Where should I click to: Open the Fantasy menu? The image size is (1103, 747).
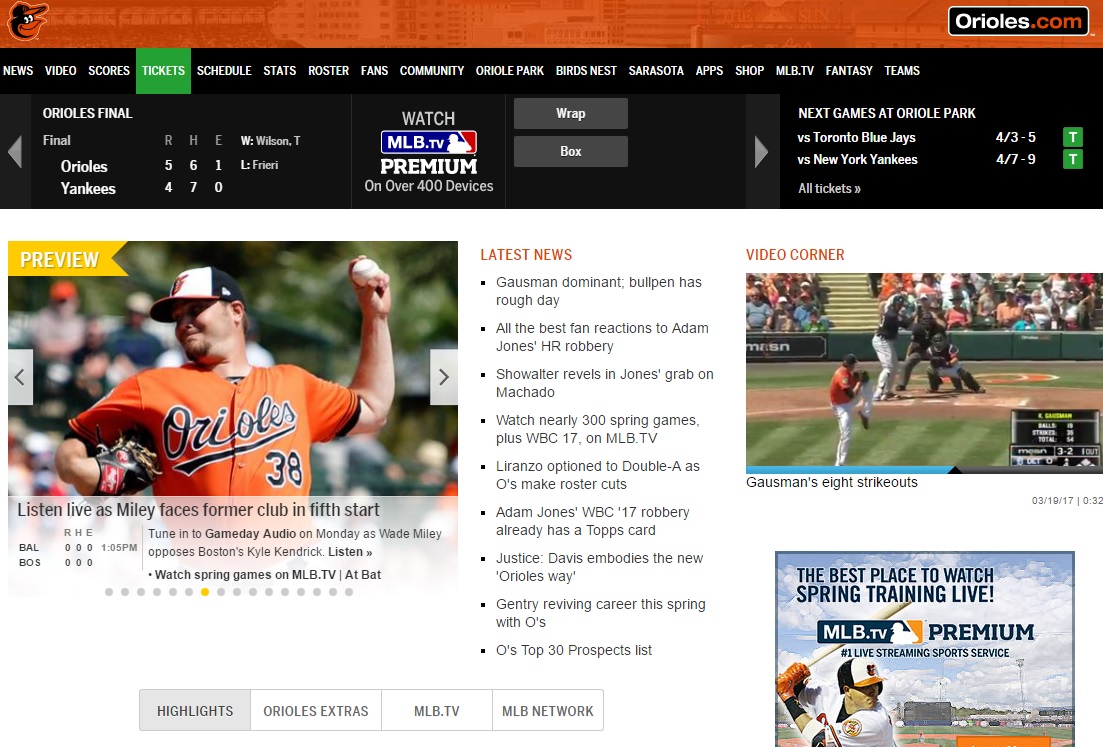coord(849,70)
